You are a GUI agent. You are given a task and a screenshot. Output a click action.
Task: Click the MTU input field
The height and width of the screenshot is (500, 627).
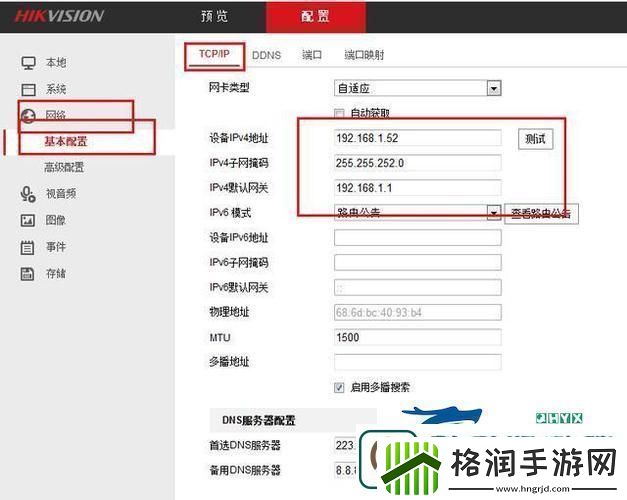(x=417, y=337)
